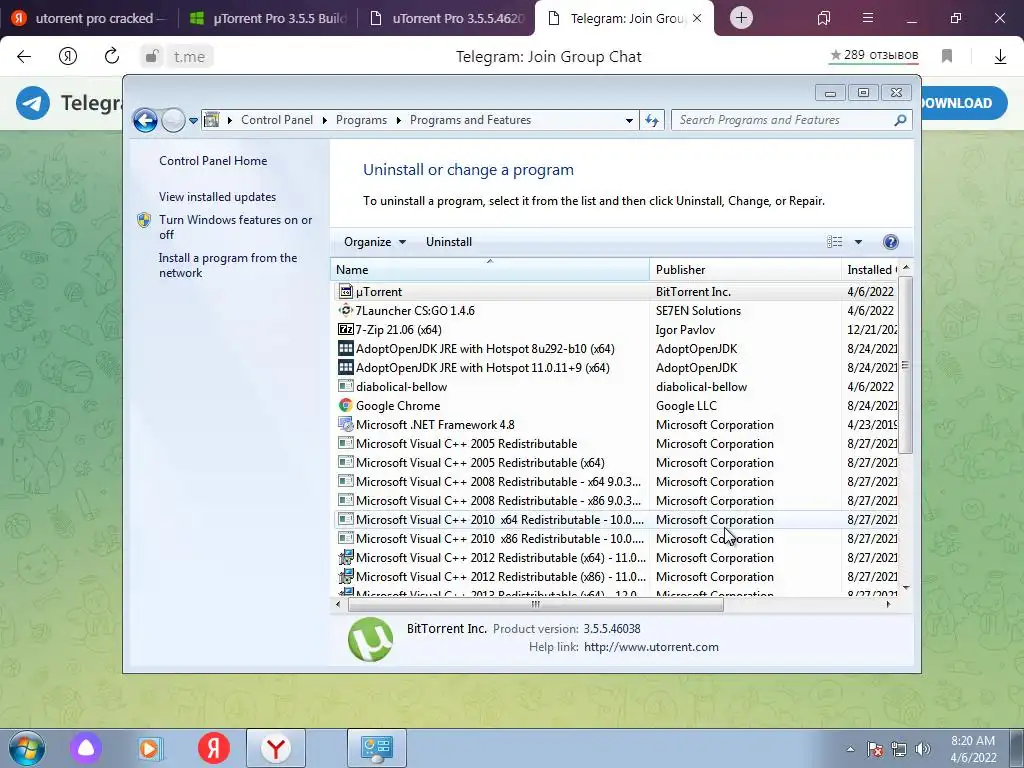Click the Uninstall toolbar button
Viewport: 1024px width, 768px height.
coord(449,242)
